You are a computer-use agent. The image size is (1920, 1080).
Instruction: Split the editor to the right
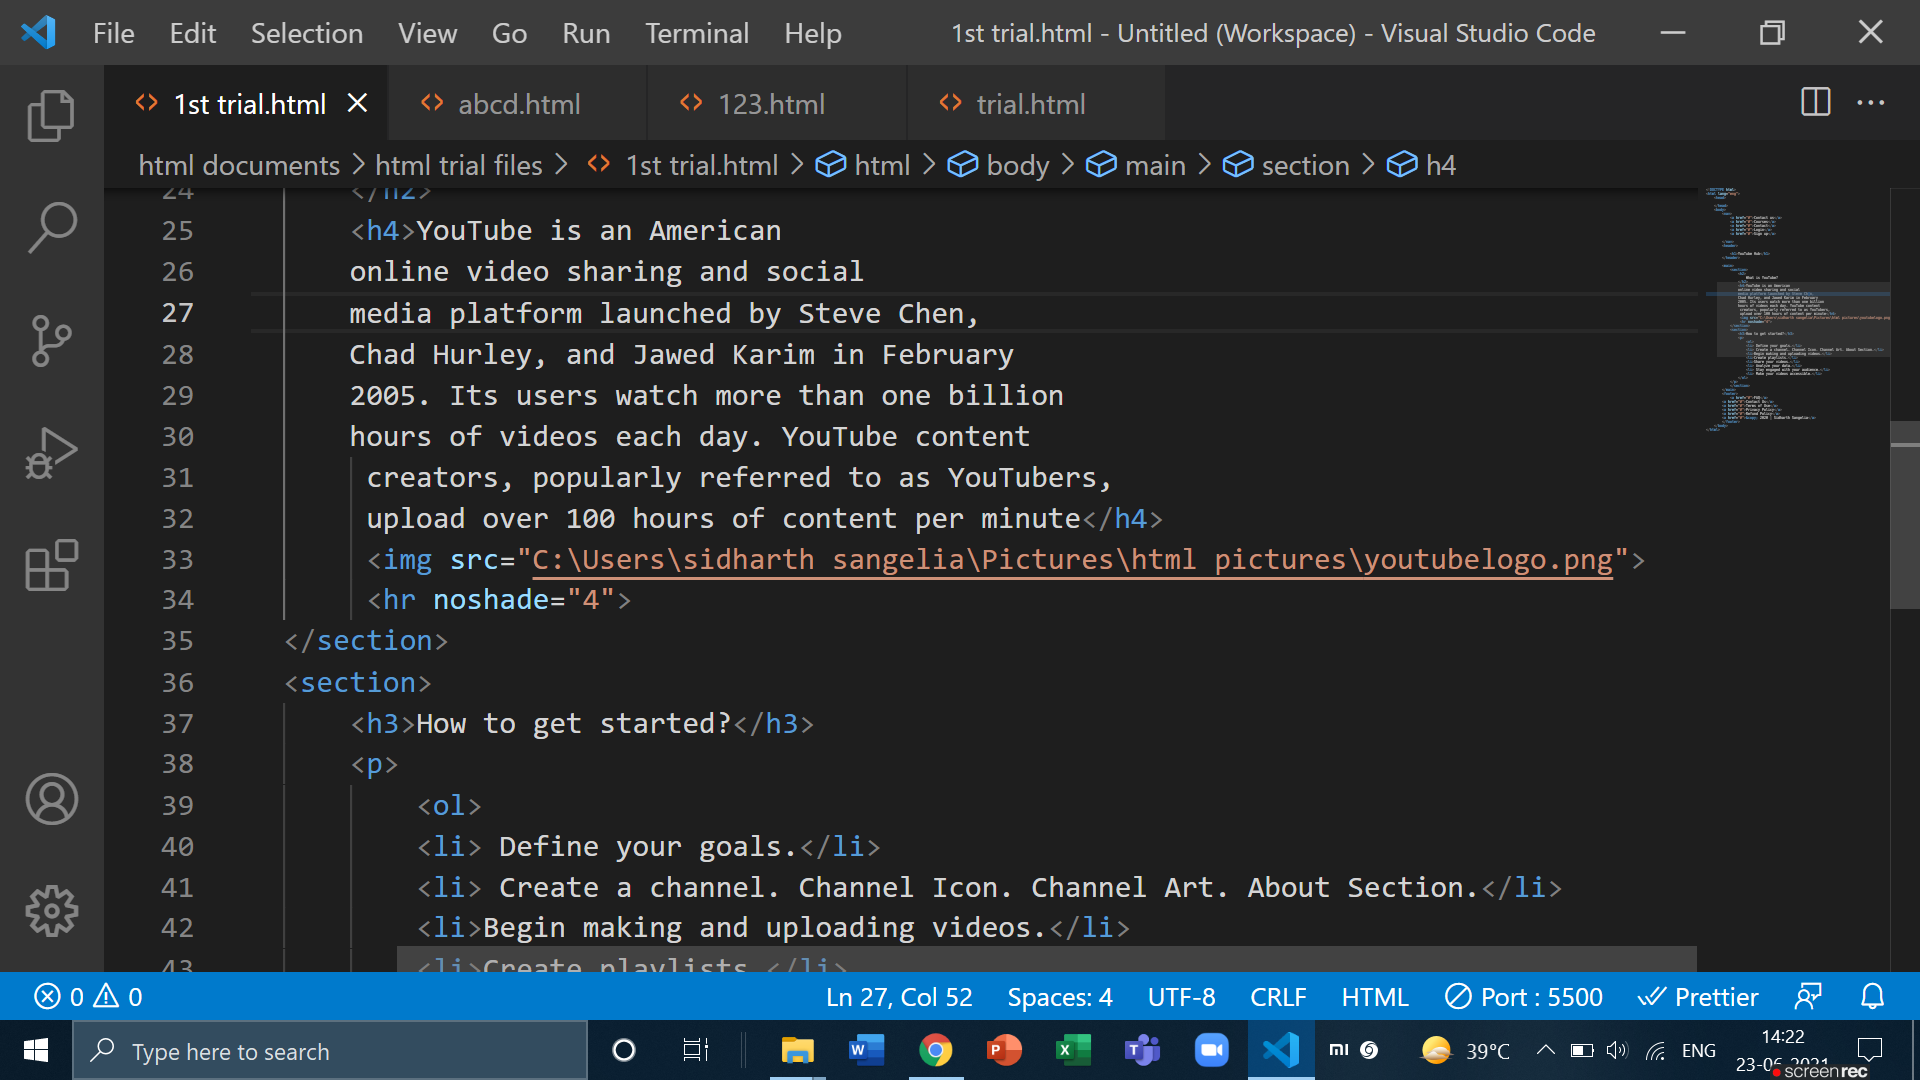[1814, 102]
